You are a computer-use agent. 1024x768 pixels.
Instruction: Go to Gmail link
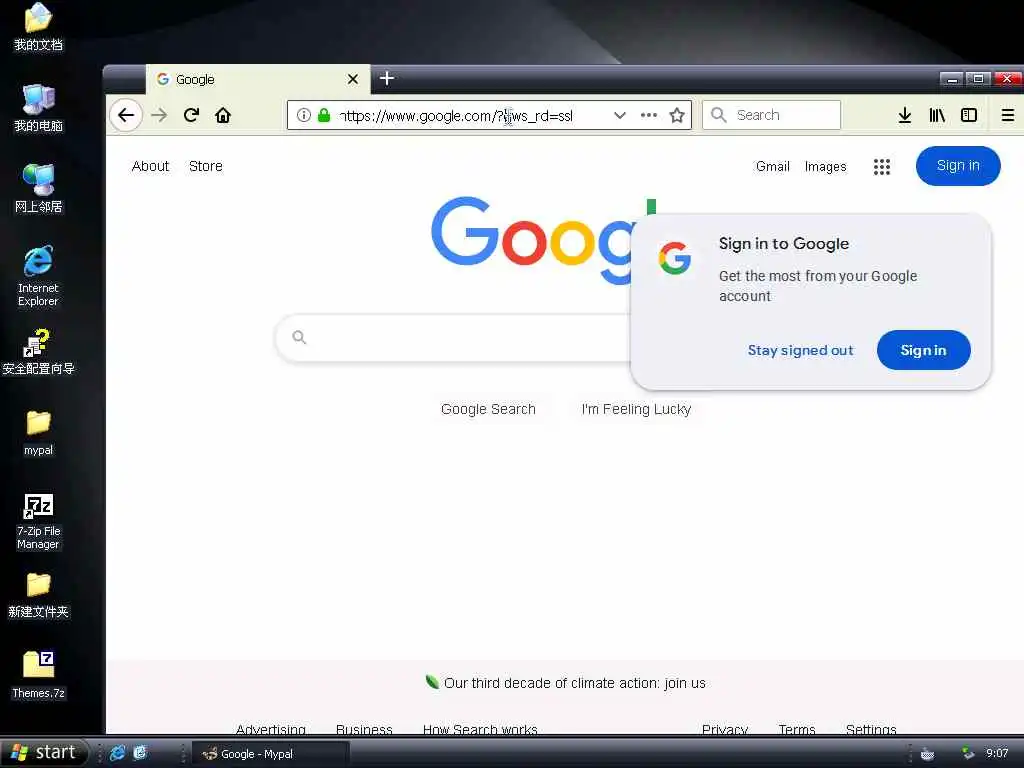(x=773, y=167)
